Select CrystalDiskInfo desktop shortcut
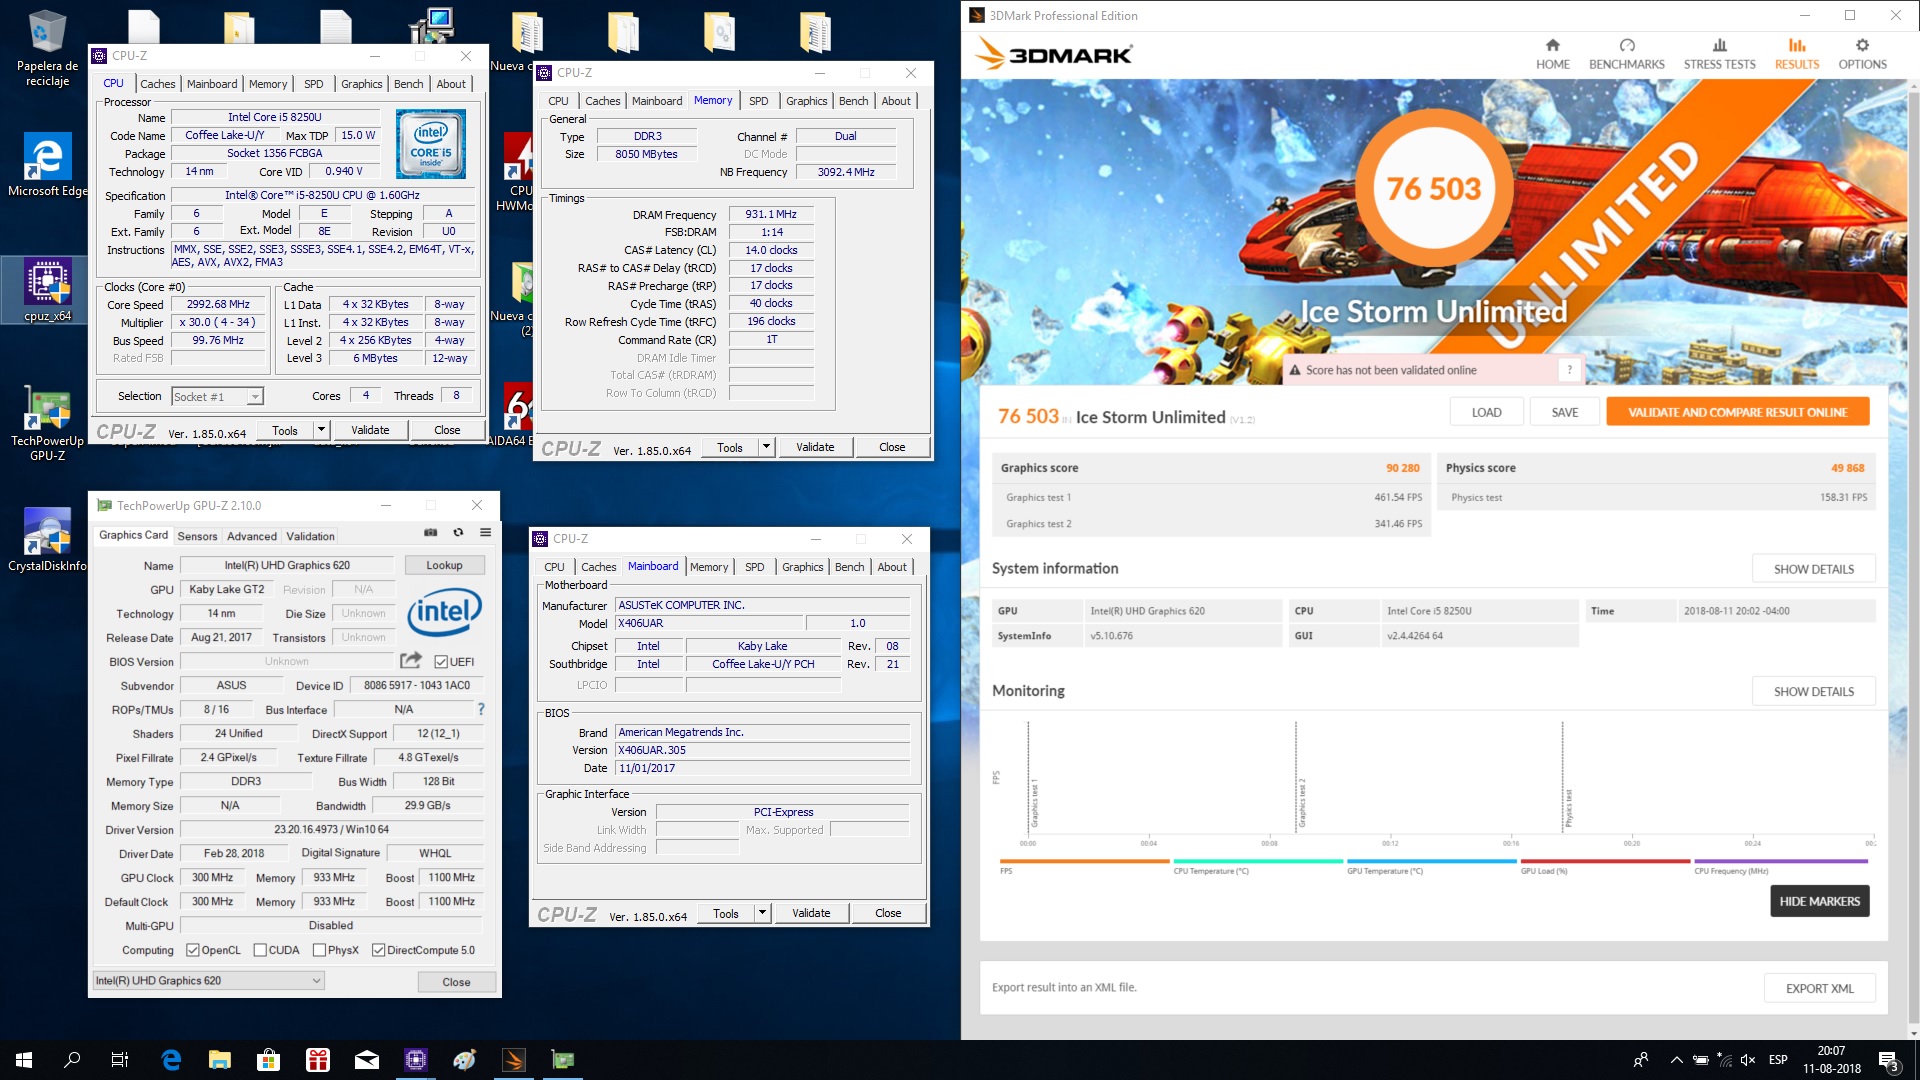The width and height of the screenshot is (1920, 1080). (47, 540)
